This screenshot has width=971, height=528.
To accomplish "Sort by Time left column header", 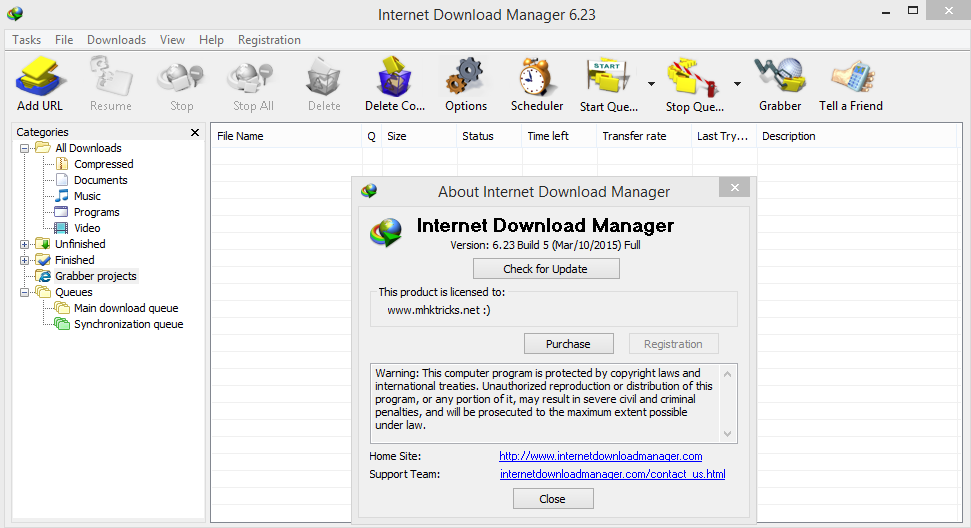I will click(559, 136).
